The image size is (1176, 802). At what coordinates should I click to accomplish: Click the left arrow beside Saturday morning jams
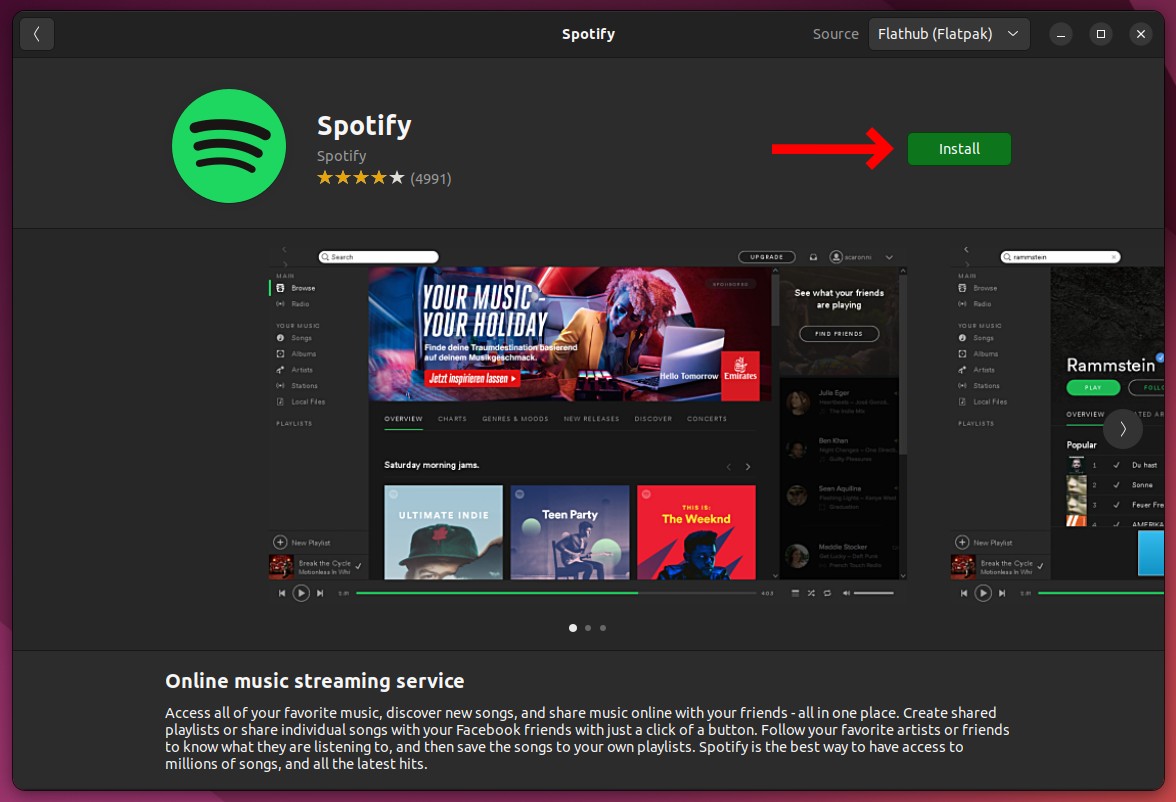728,467
